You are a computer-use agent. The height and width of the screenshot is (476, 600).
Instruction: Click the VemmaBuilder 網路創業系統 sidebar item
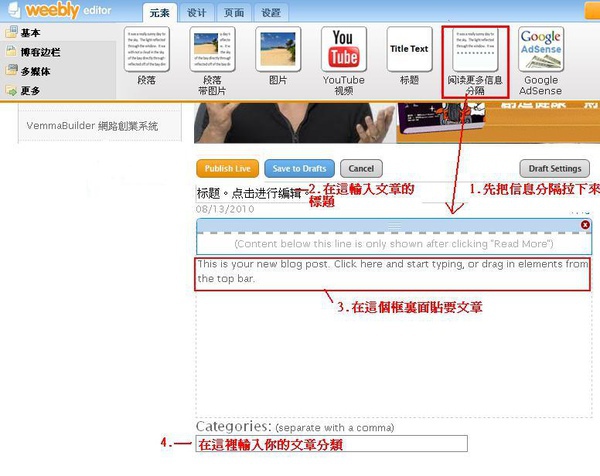[x=92, y=126]
